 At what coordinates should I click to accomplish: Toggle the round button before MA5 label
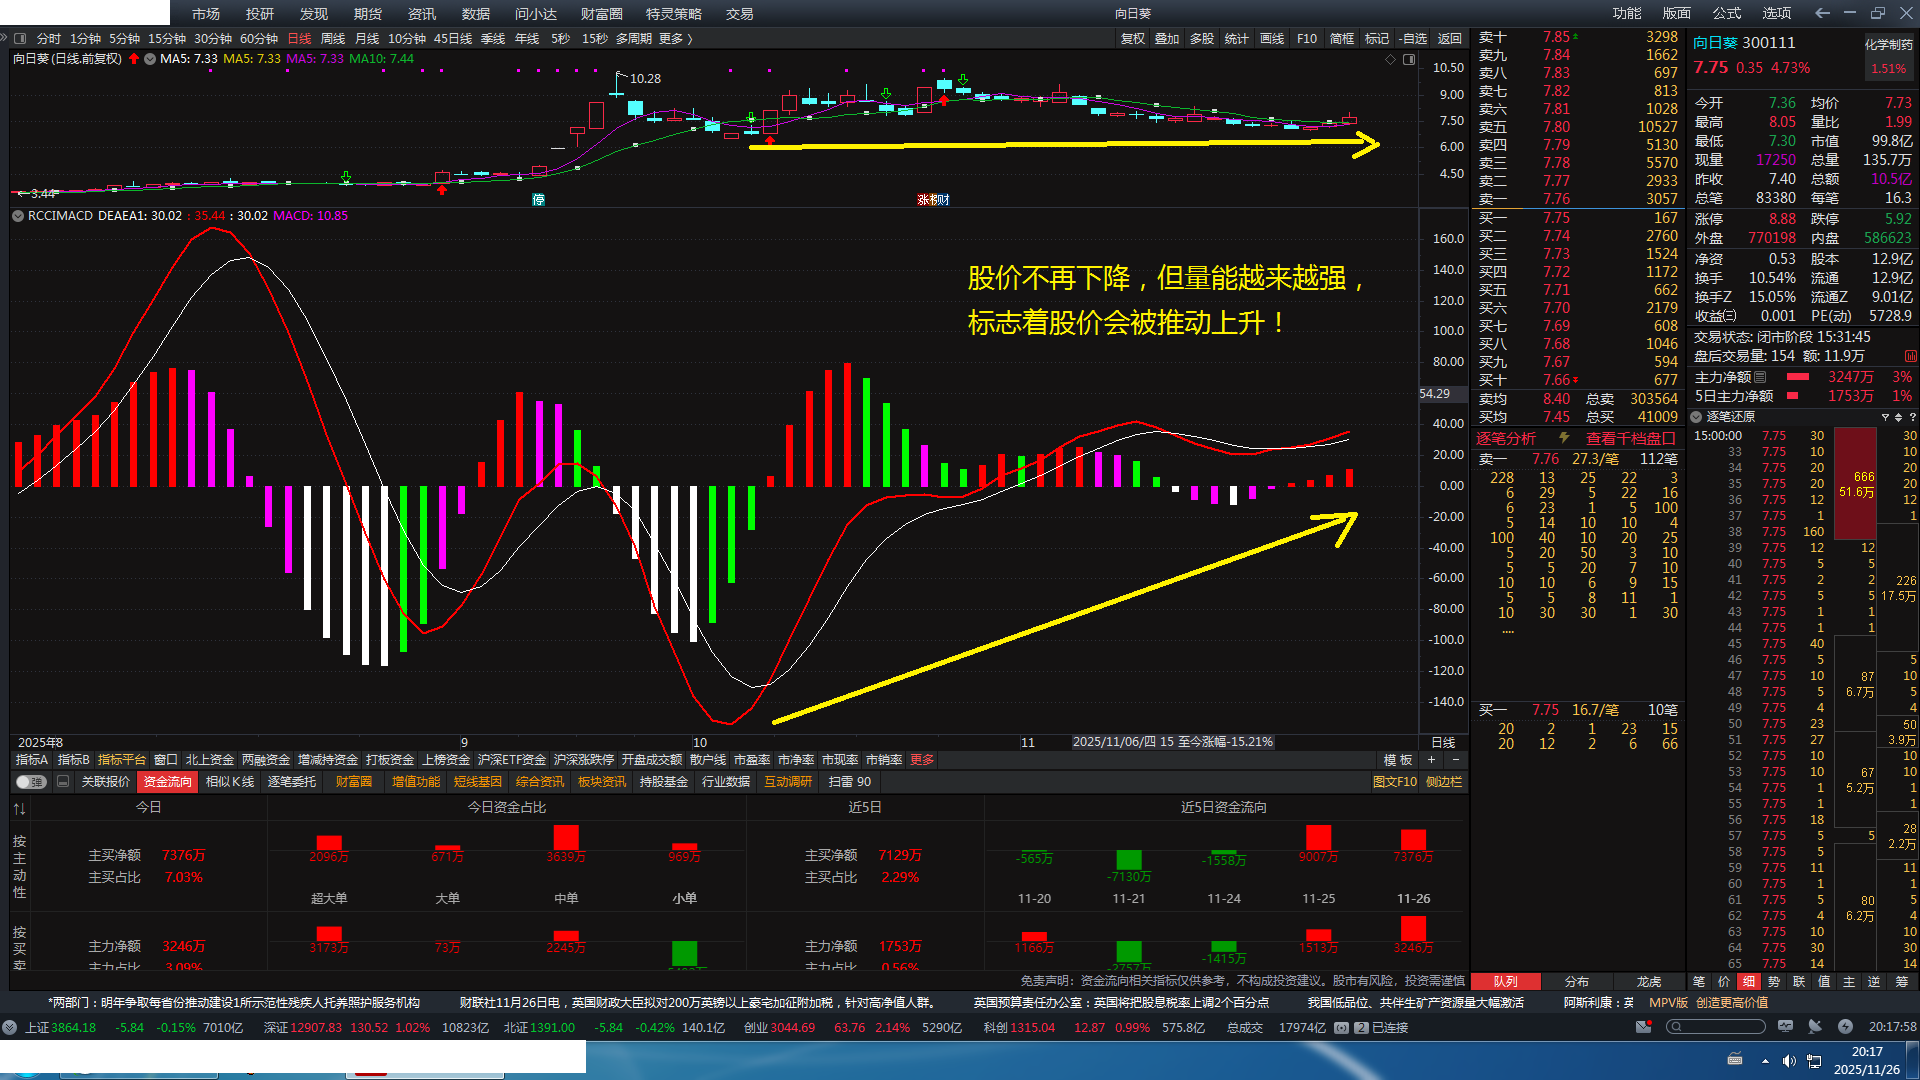150,59
